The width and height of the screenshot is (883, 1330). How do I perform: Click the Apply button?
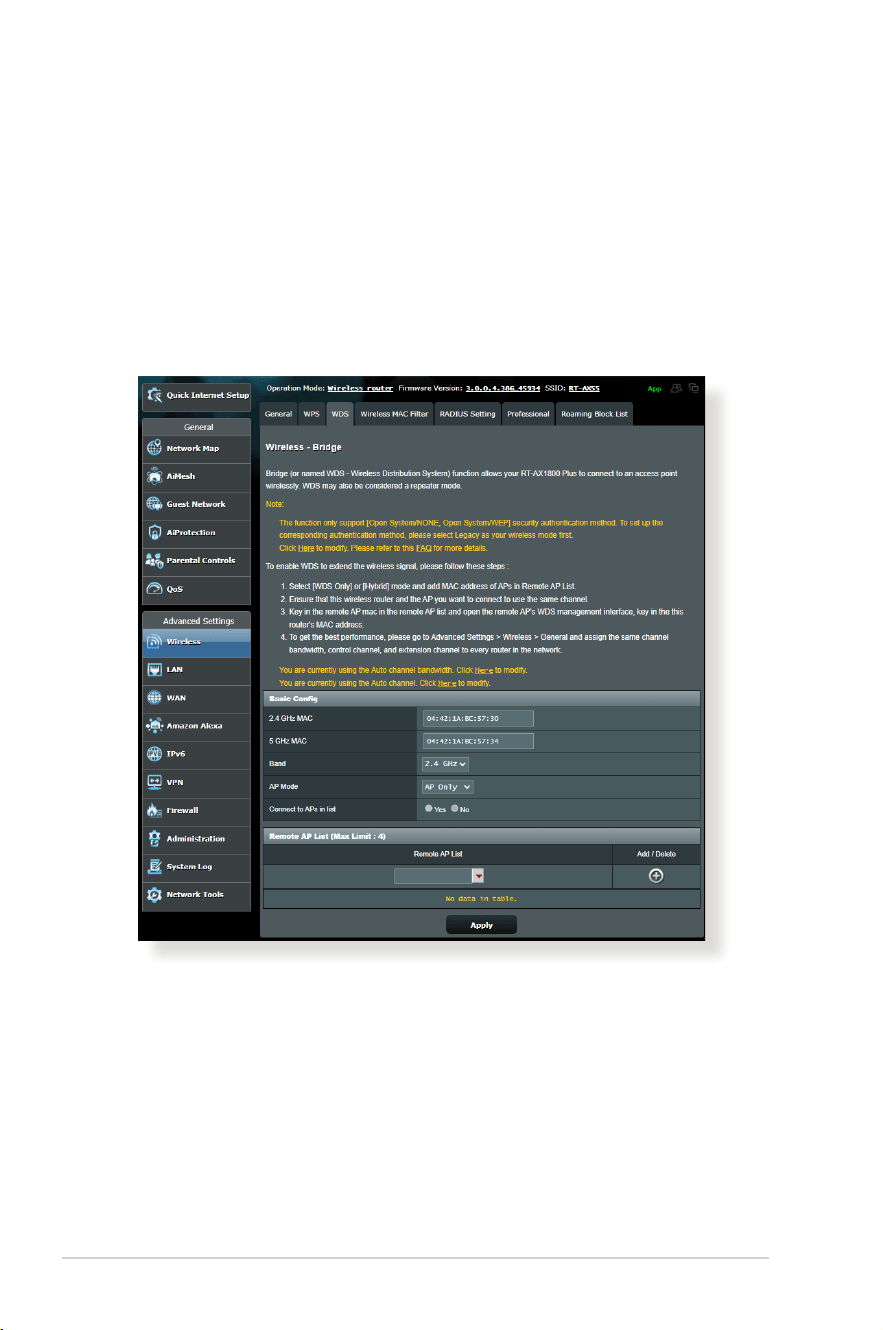click(x=481, y=925)
